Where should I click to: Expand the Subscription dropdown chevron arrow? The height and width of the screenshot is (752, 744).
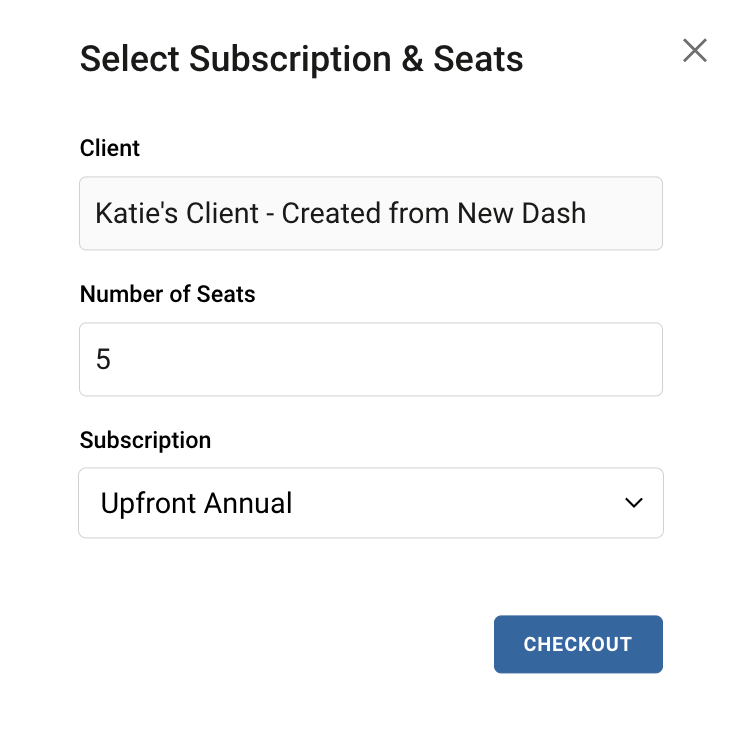(634, 503)
